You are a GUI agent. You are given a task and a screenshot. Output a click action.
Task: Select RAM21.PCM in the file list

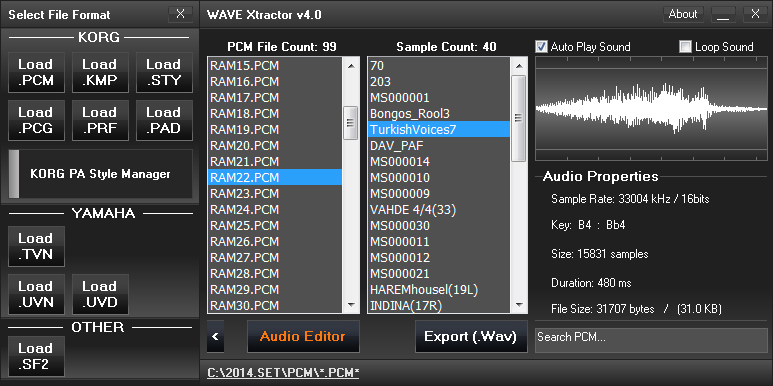(x=275, y=162)
